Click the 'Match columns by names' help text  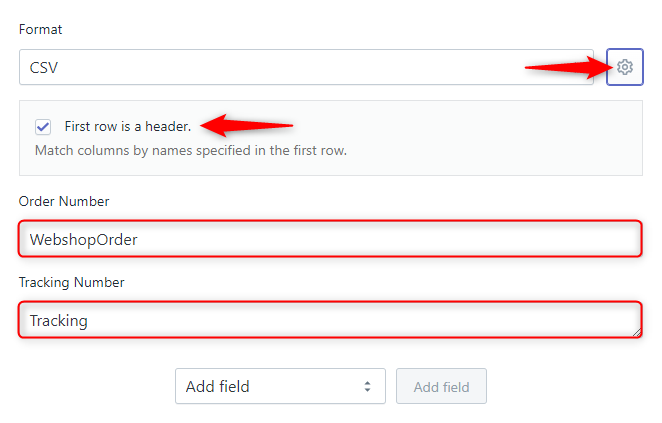coord(190,151)
